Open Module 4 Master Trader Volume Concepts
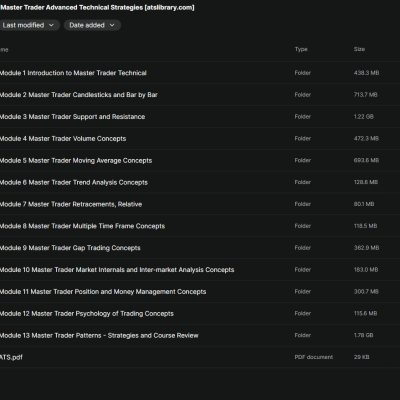 (x=63, y=139)
